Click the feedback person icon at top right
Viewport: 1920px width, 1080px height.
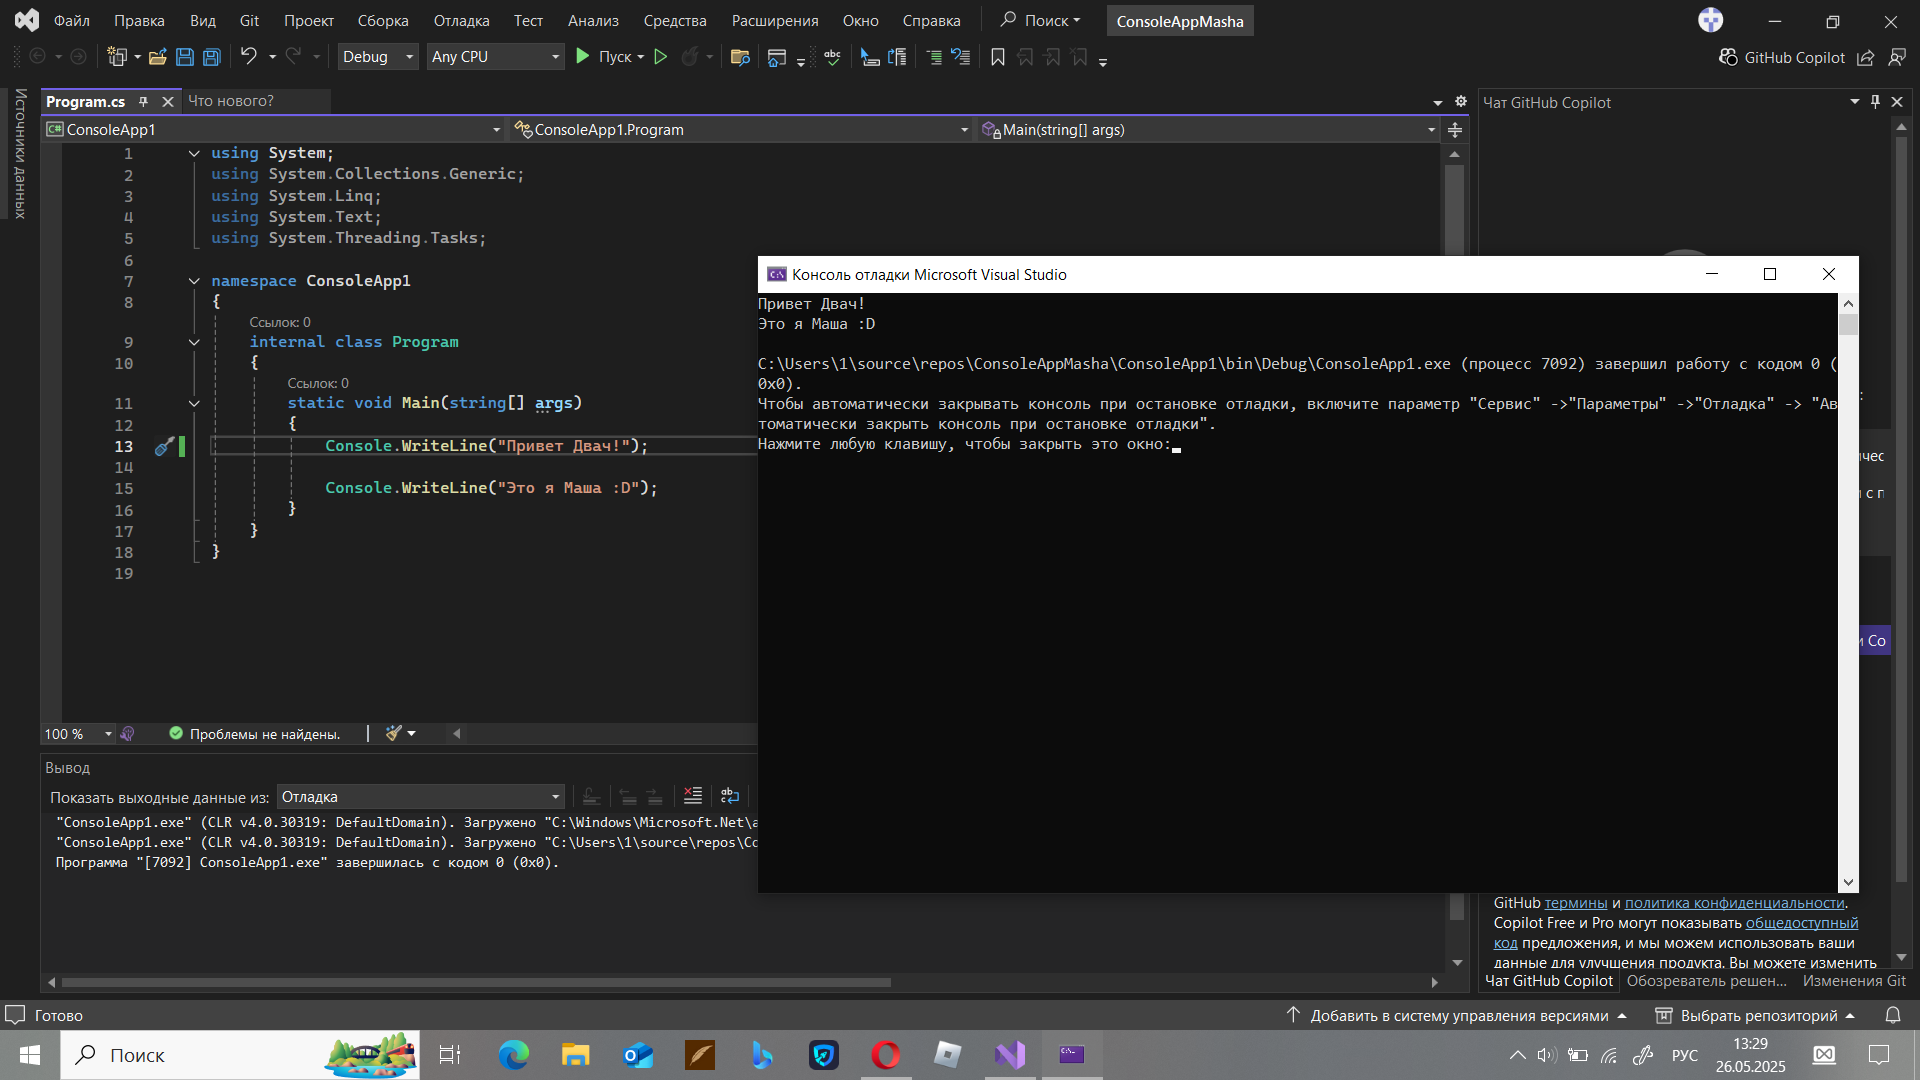click(x=1897, y=57)
